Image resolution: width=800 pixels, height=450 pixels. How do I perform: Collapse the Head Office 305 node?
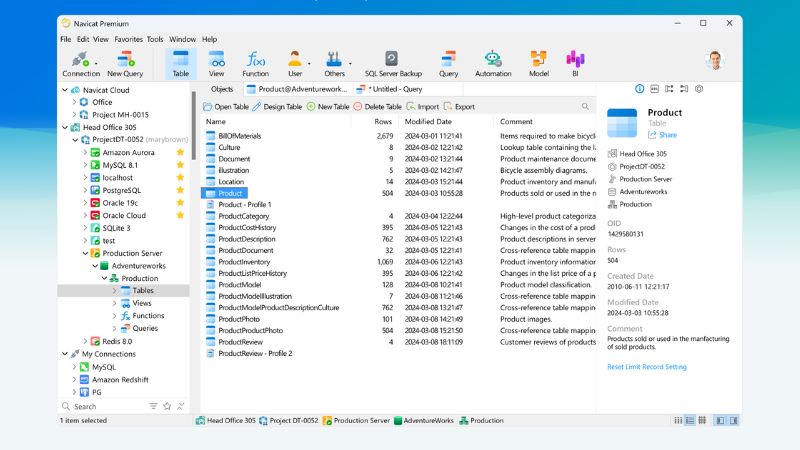(65, 127)
